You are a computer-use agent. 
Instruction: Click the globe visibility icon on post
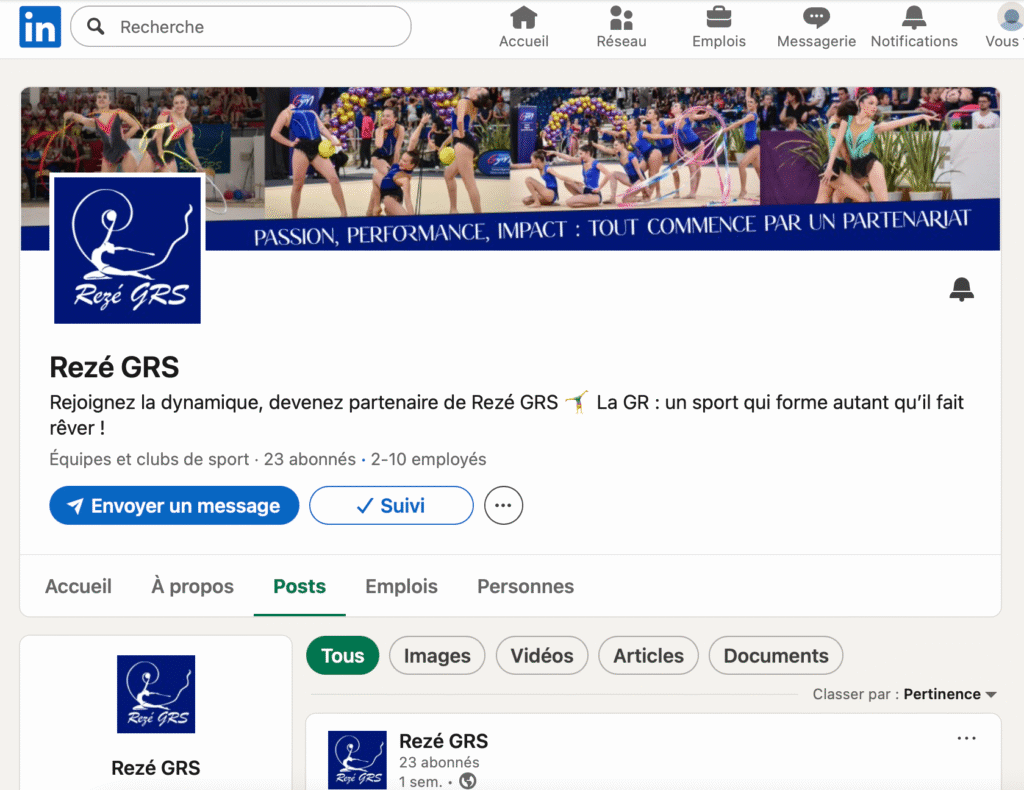click(x=468, y=781)
